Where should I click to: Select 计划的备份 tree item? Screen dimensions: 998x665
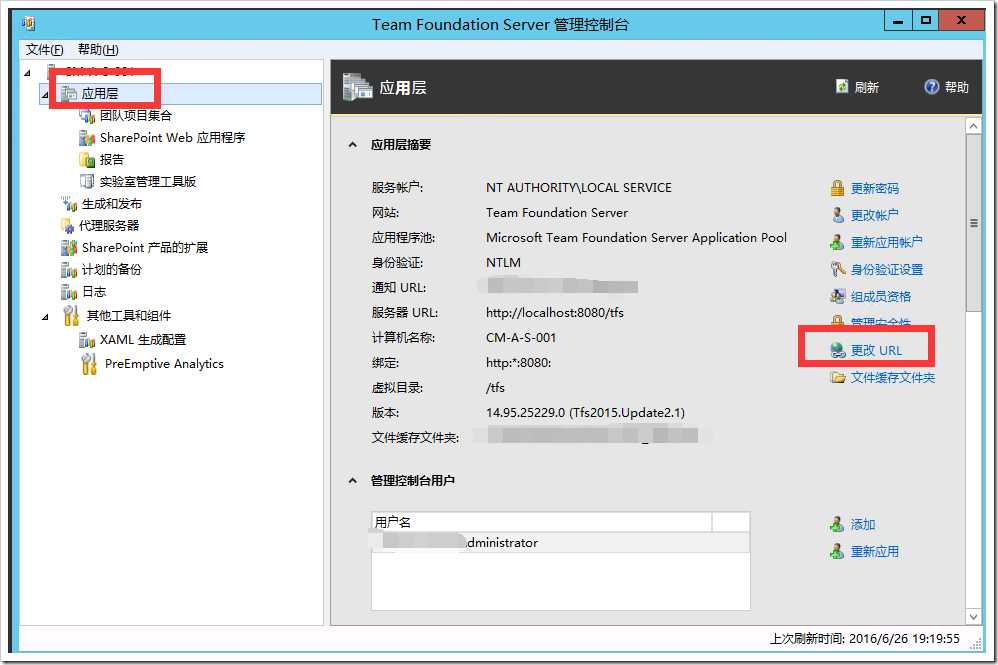pyautogui.click(x=112, y=270)
